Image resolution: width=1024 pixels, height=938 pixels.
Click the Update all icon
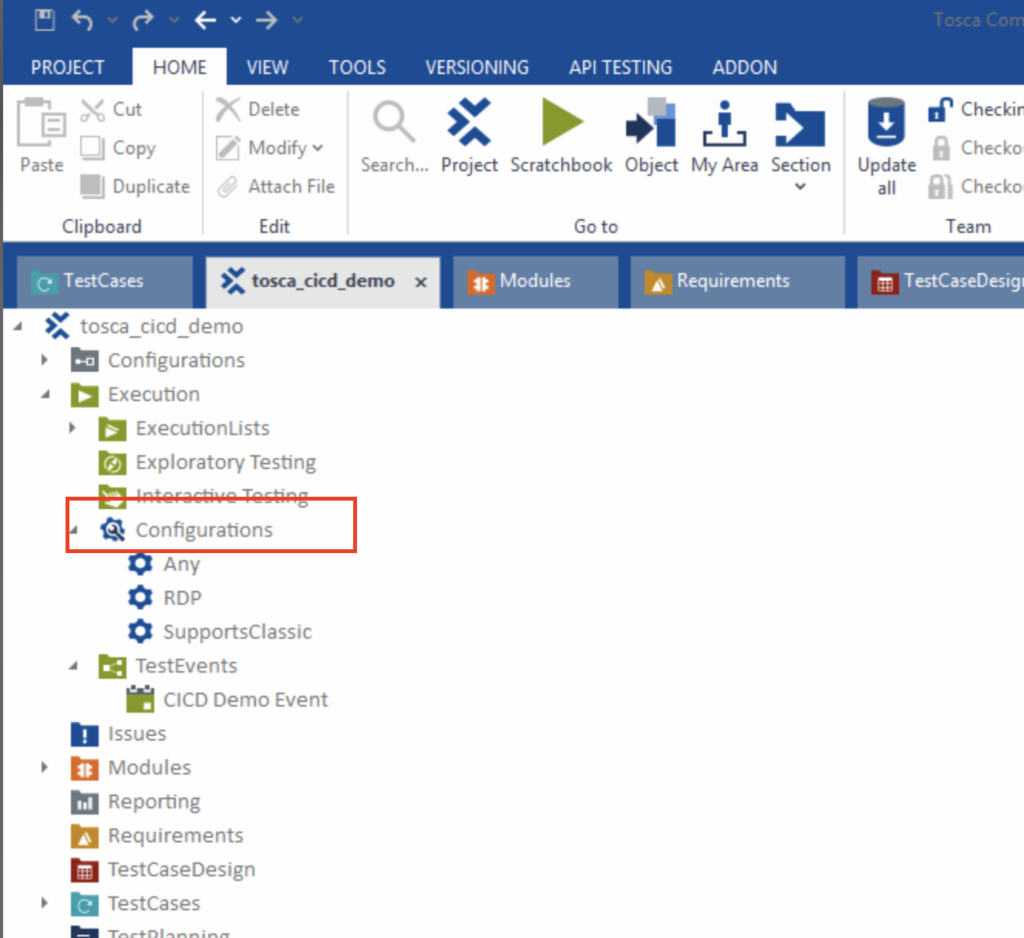(886, 122)
